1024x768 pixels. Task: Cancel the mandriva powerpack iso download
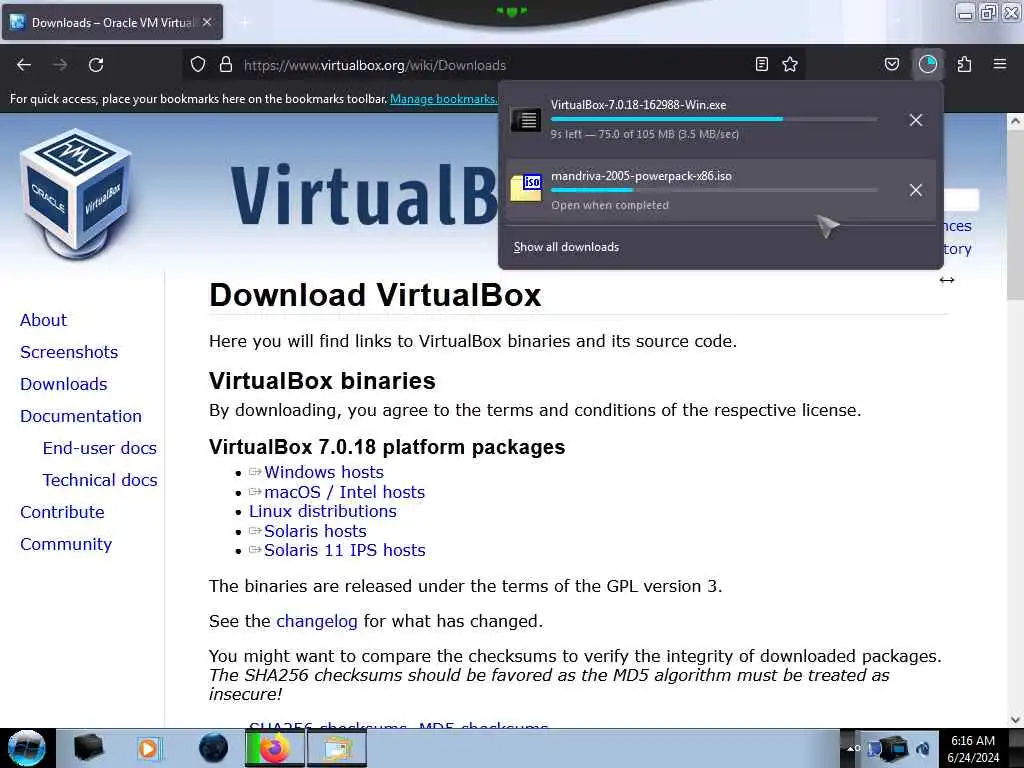(916, 190)
